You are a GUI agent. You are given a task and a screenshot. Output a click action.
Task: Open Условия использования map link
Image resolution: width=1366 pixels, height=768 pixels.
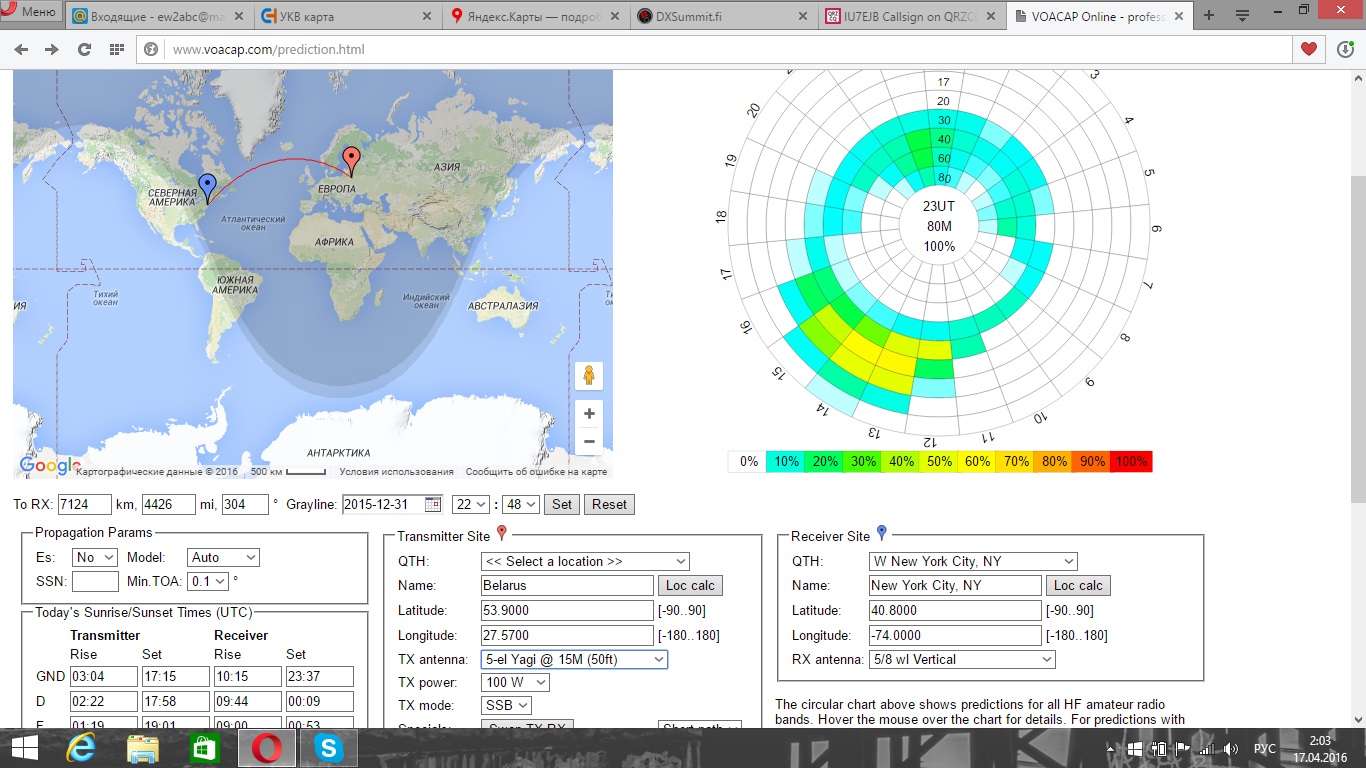pos(396,472)
